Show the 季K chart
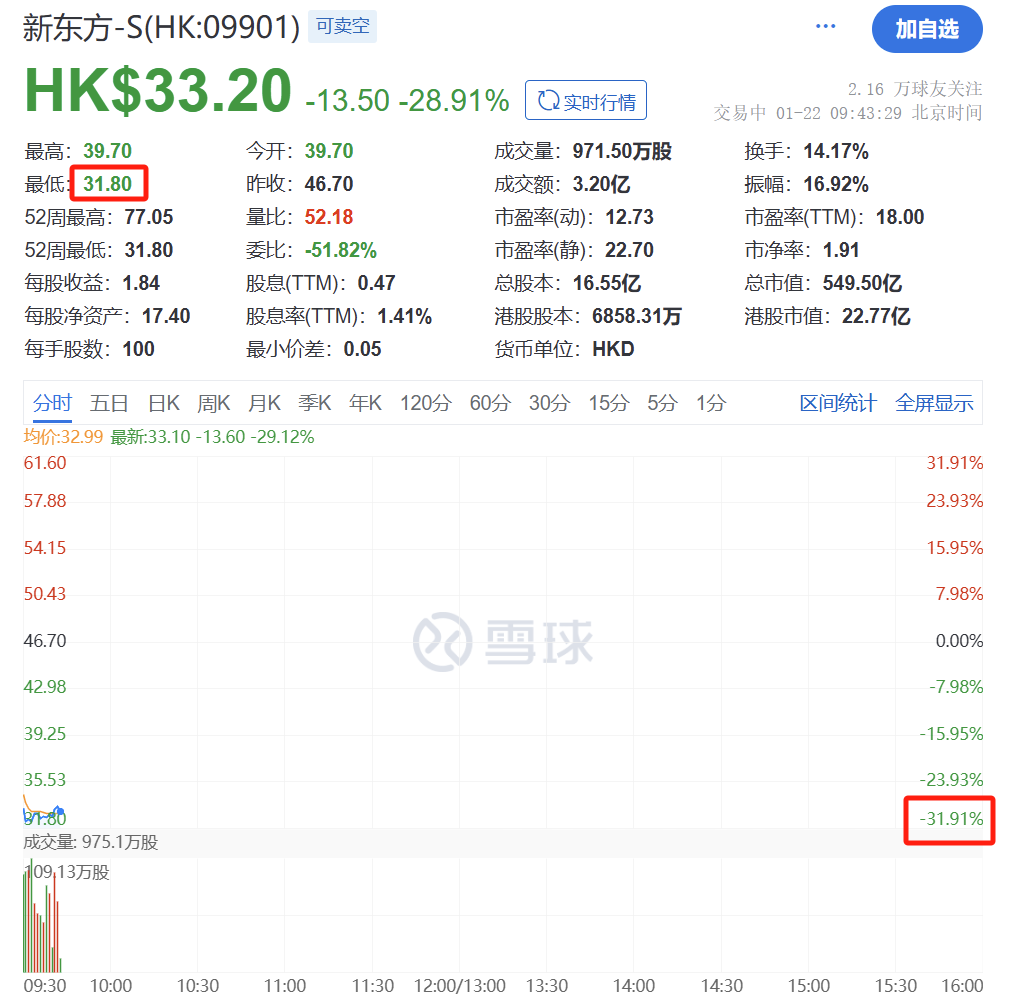This screenshot has height=1005, width=1024. 314,403
